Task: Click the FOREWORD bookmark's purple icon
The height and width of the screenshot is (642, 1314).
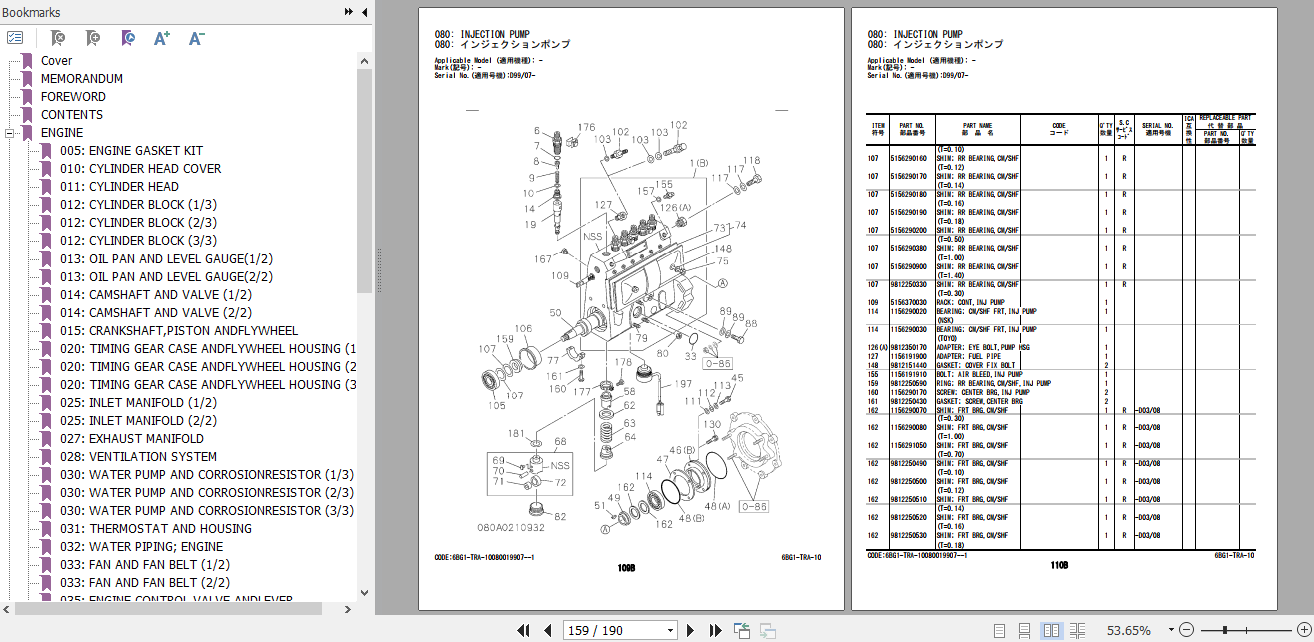Action: coord(28,97)
